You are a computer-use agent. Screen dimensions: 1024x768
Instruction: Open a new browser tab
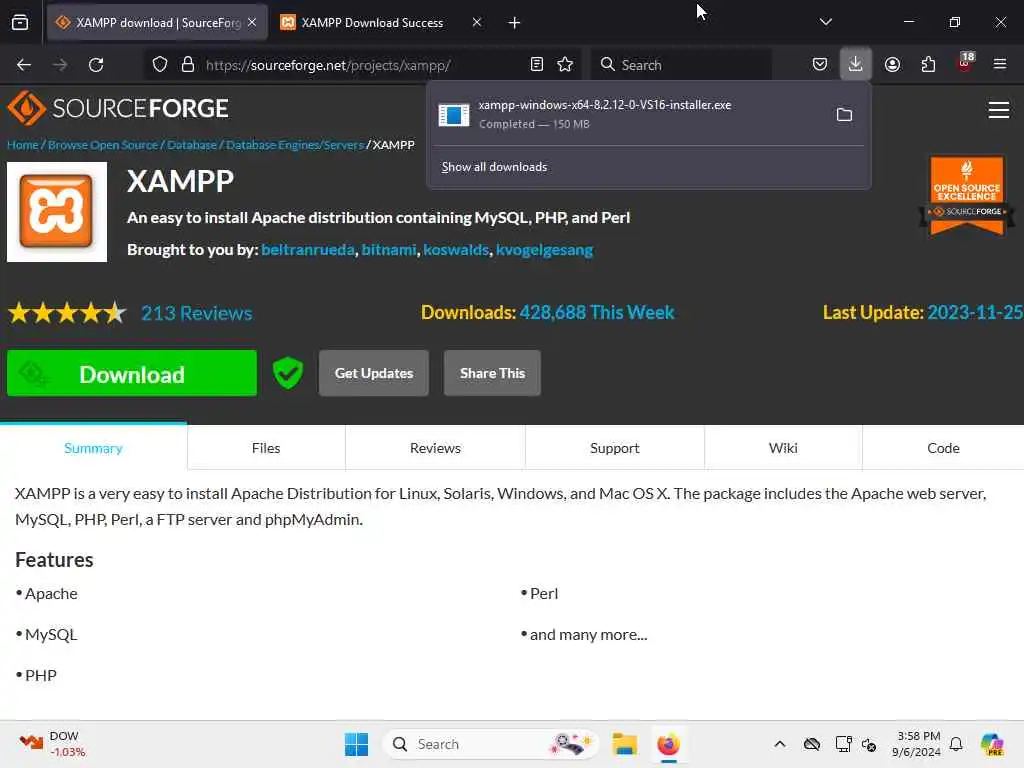point(515,23)
